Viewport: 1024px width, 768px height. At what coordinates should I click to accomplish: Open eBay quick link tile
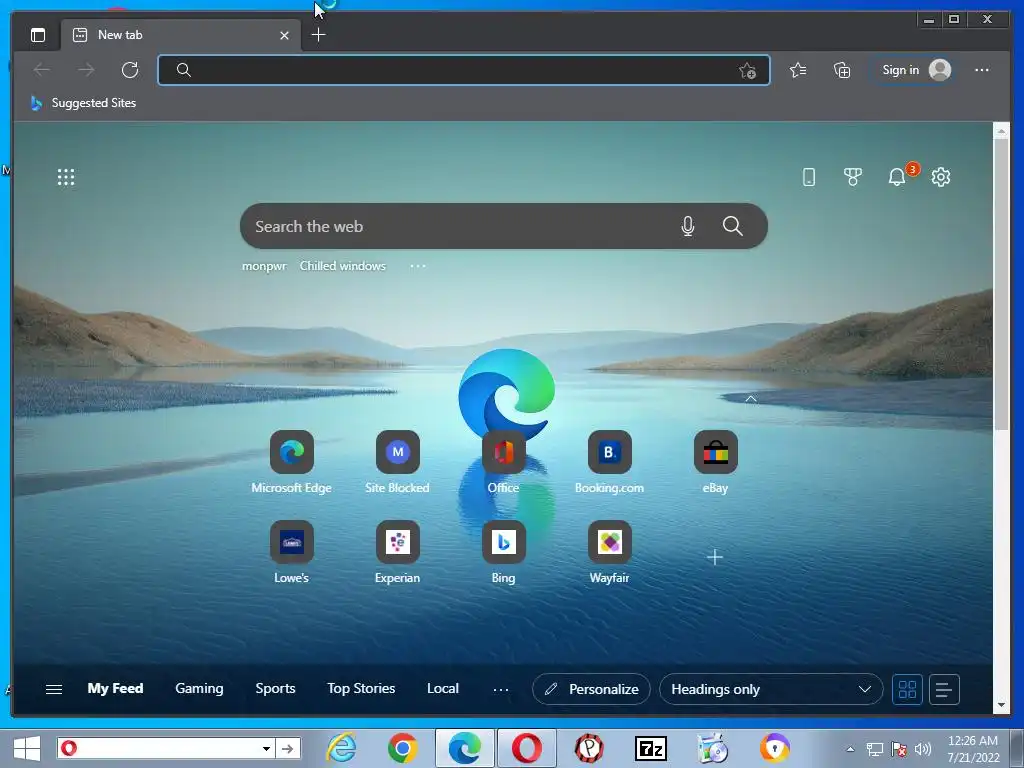(x=715, y=462)
